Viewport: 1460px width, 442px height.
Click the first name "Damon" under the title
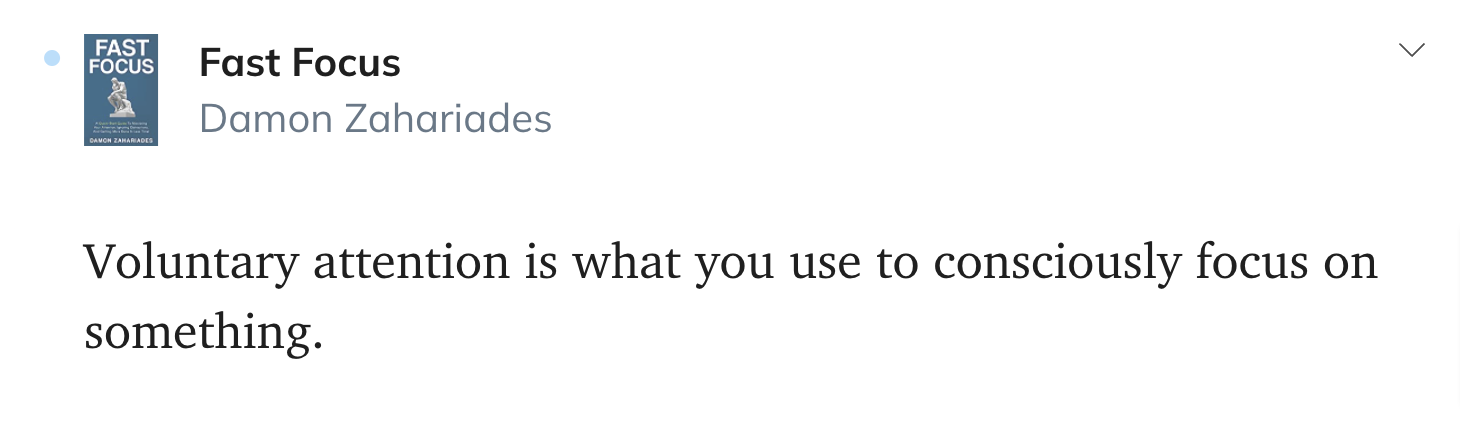[x=266, y=119]
